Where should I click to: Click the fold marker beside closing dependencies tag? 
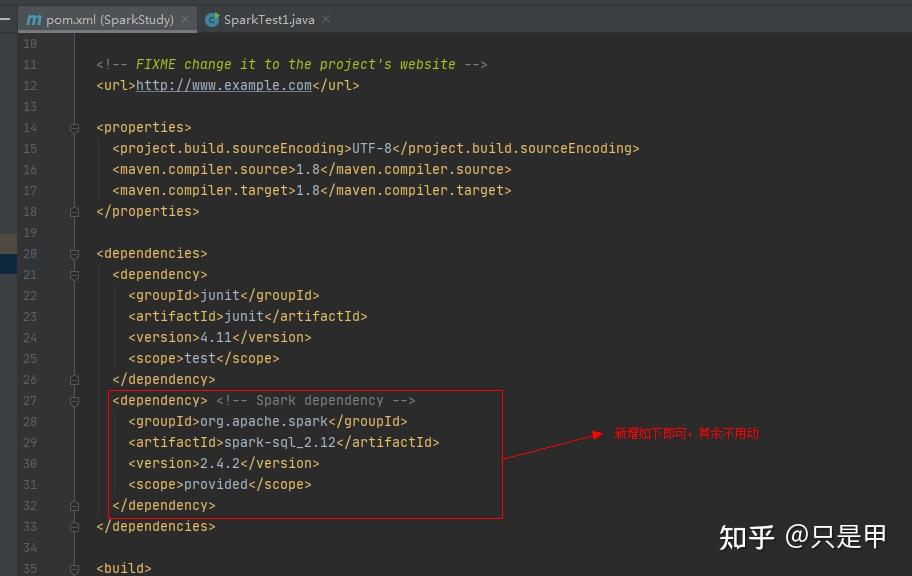[x=74, y=526]
